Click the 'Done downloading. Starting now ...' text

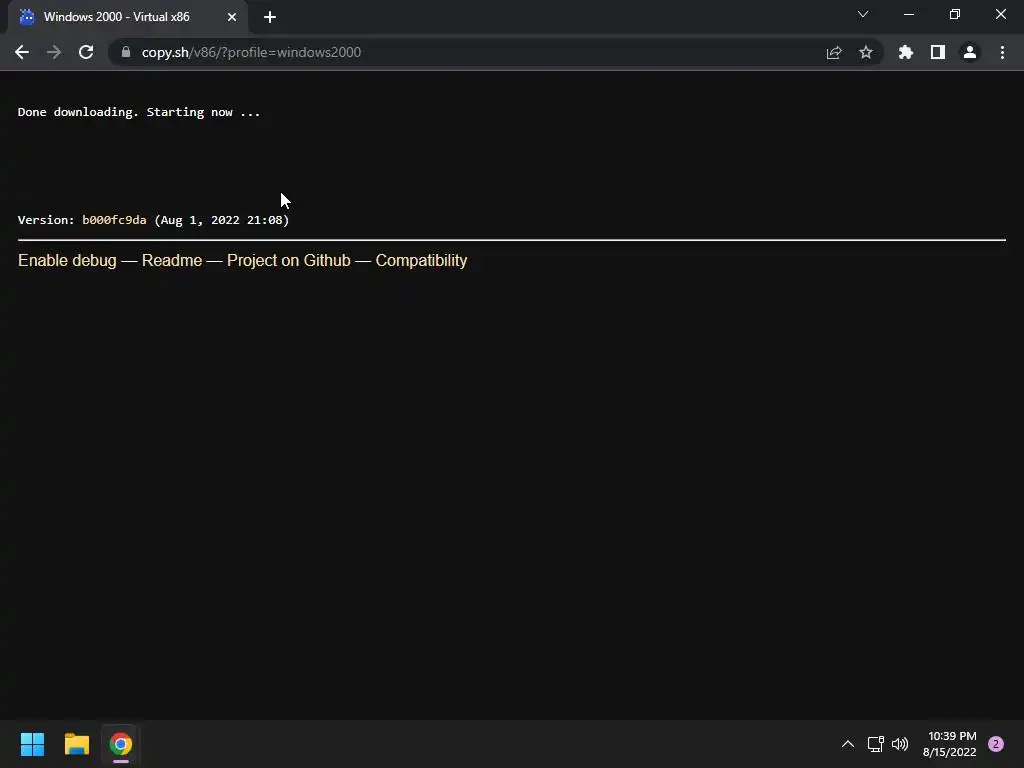click(138, 112)
